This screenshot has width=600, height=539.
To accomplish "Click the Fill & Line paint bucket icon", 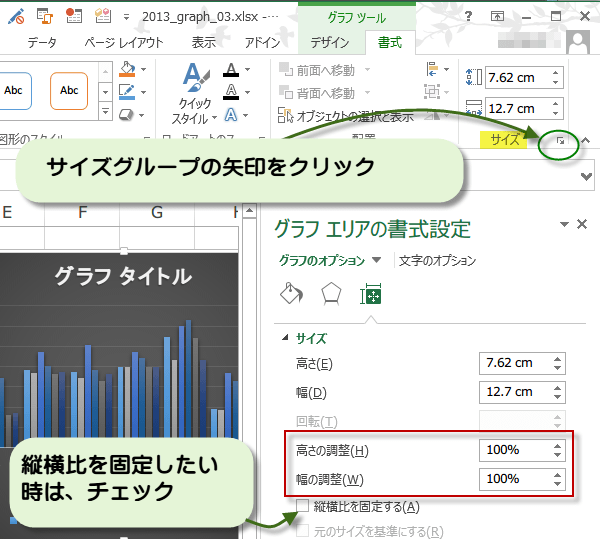I will pyautogui.click(x=289, y=294).
